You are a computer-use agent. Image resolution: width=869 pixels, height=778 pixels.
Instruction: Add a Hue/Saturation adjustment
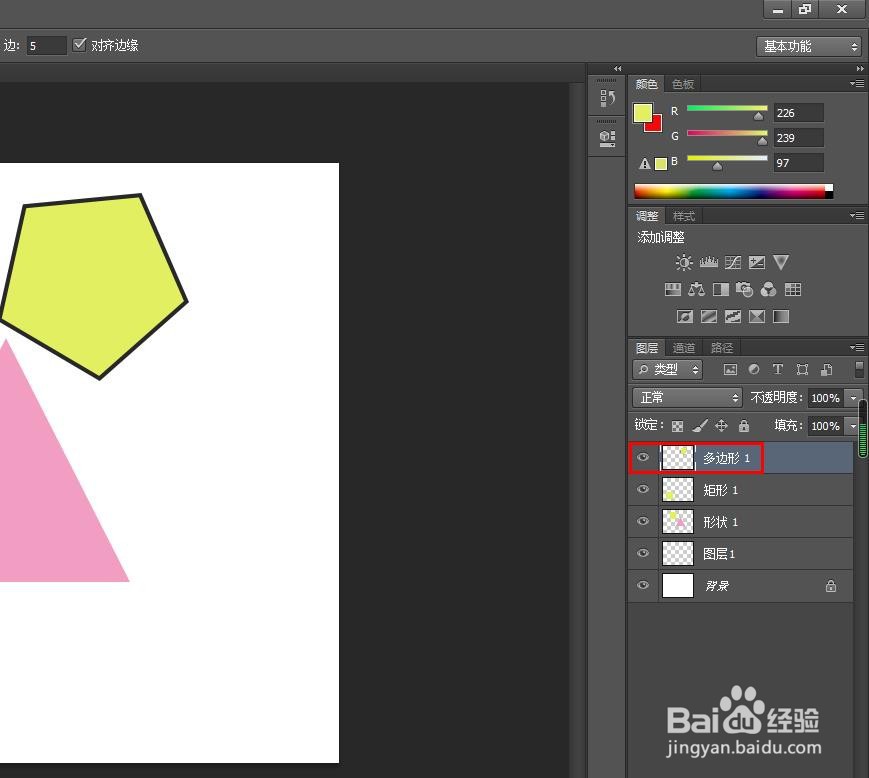[x=673, y=289]
